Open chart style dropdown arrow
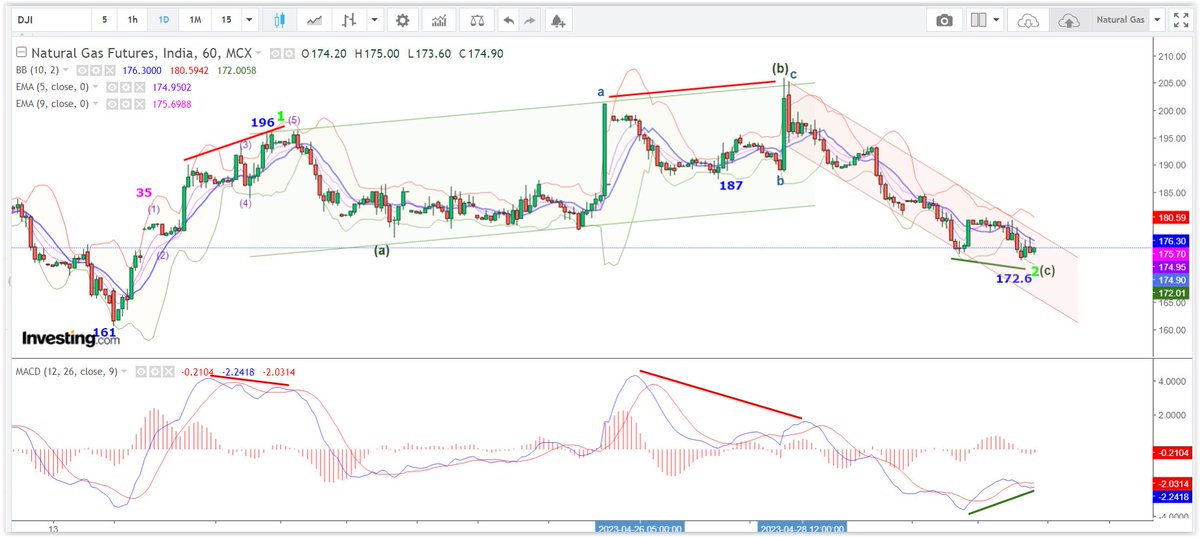The width and height of the screenshot is (1200, 537). tap(373, 20)
